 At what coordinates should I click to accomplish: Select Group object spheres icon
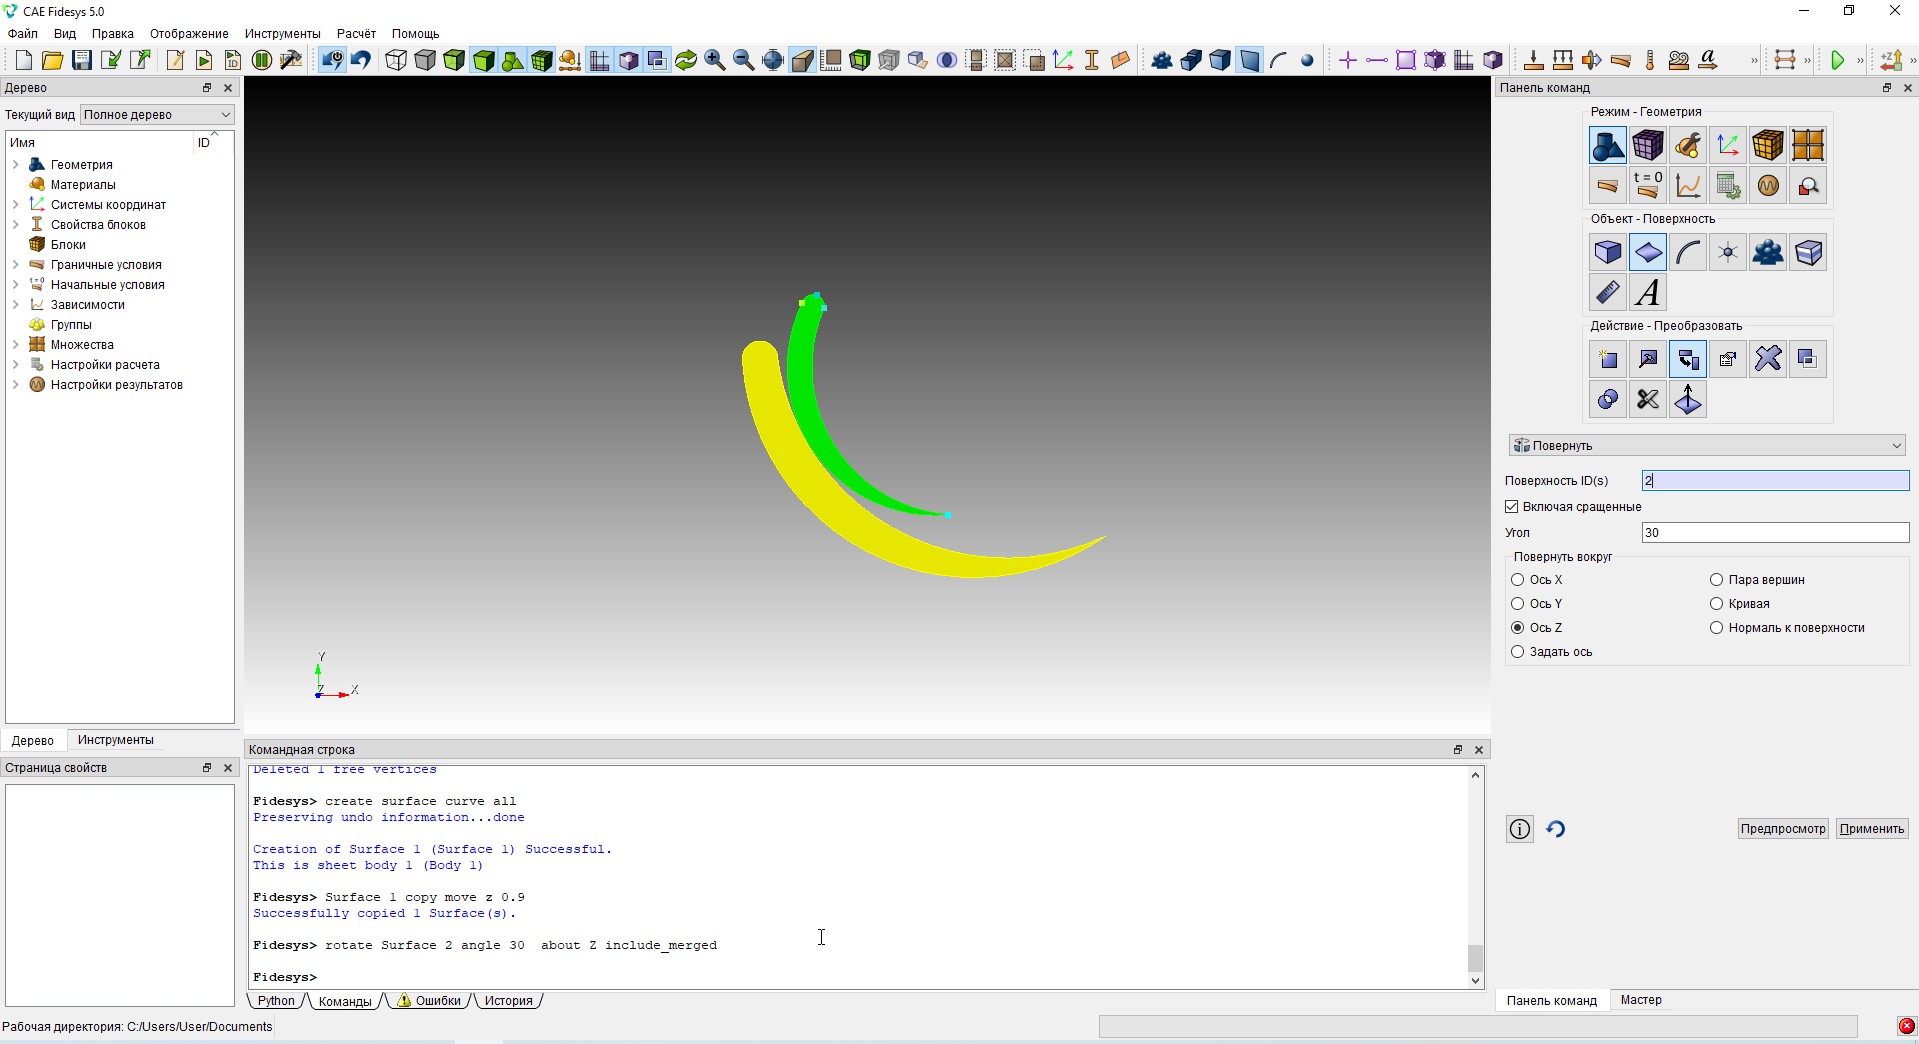pos(1768,253)
